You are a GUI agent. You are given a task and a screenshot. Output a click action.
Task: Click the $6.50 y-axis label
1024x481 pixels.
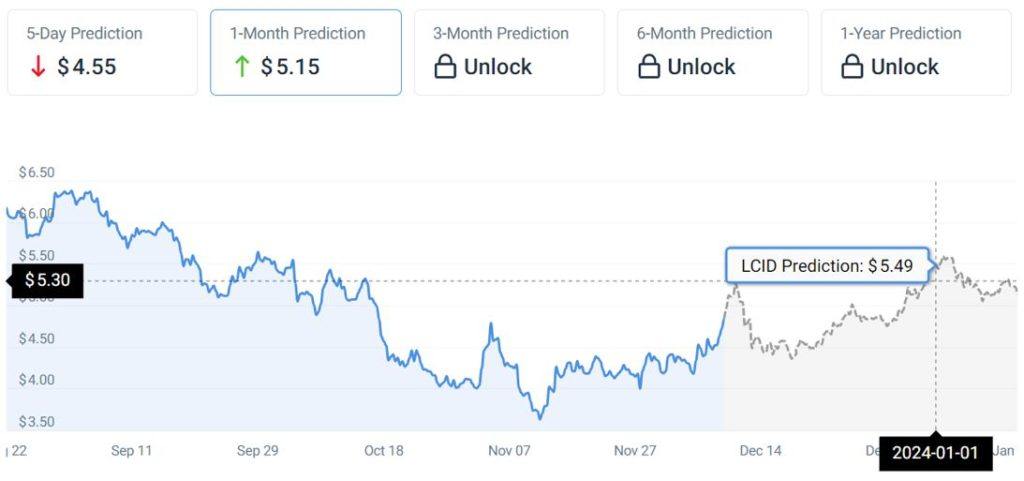point(37,173)
